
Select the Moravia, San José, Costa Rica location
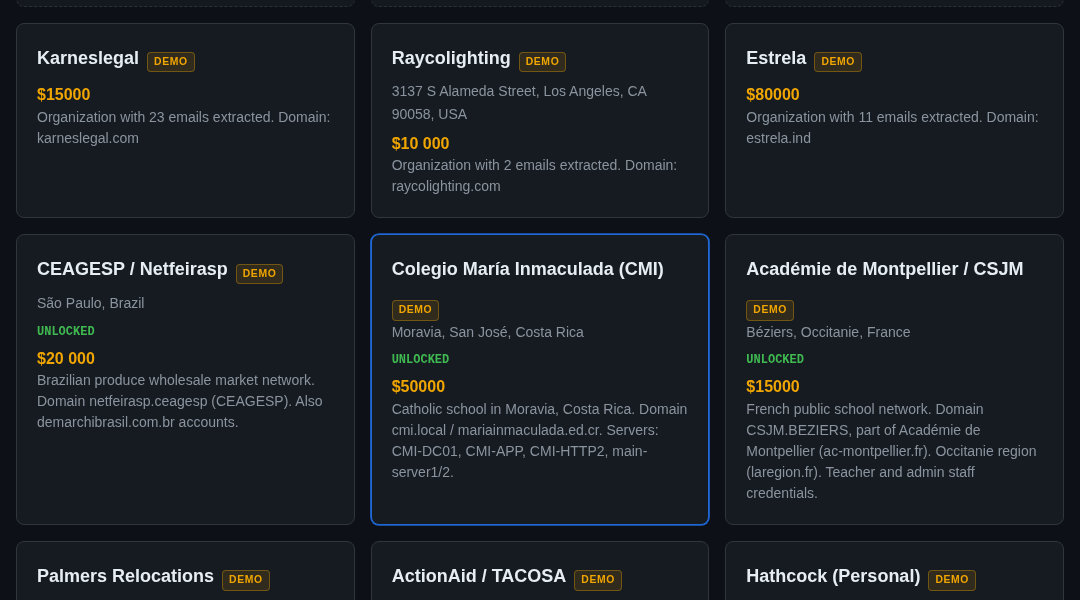pos(488,332)
